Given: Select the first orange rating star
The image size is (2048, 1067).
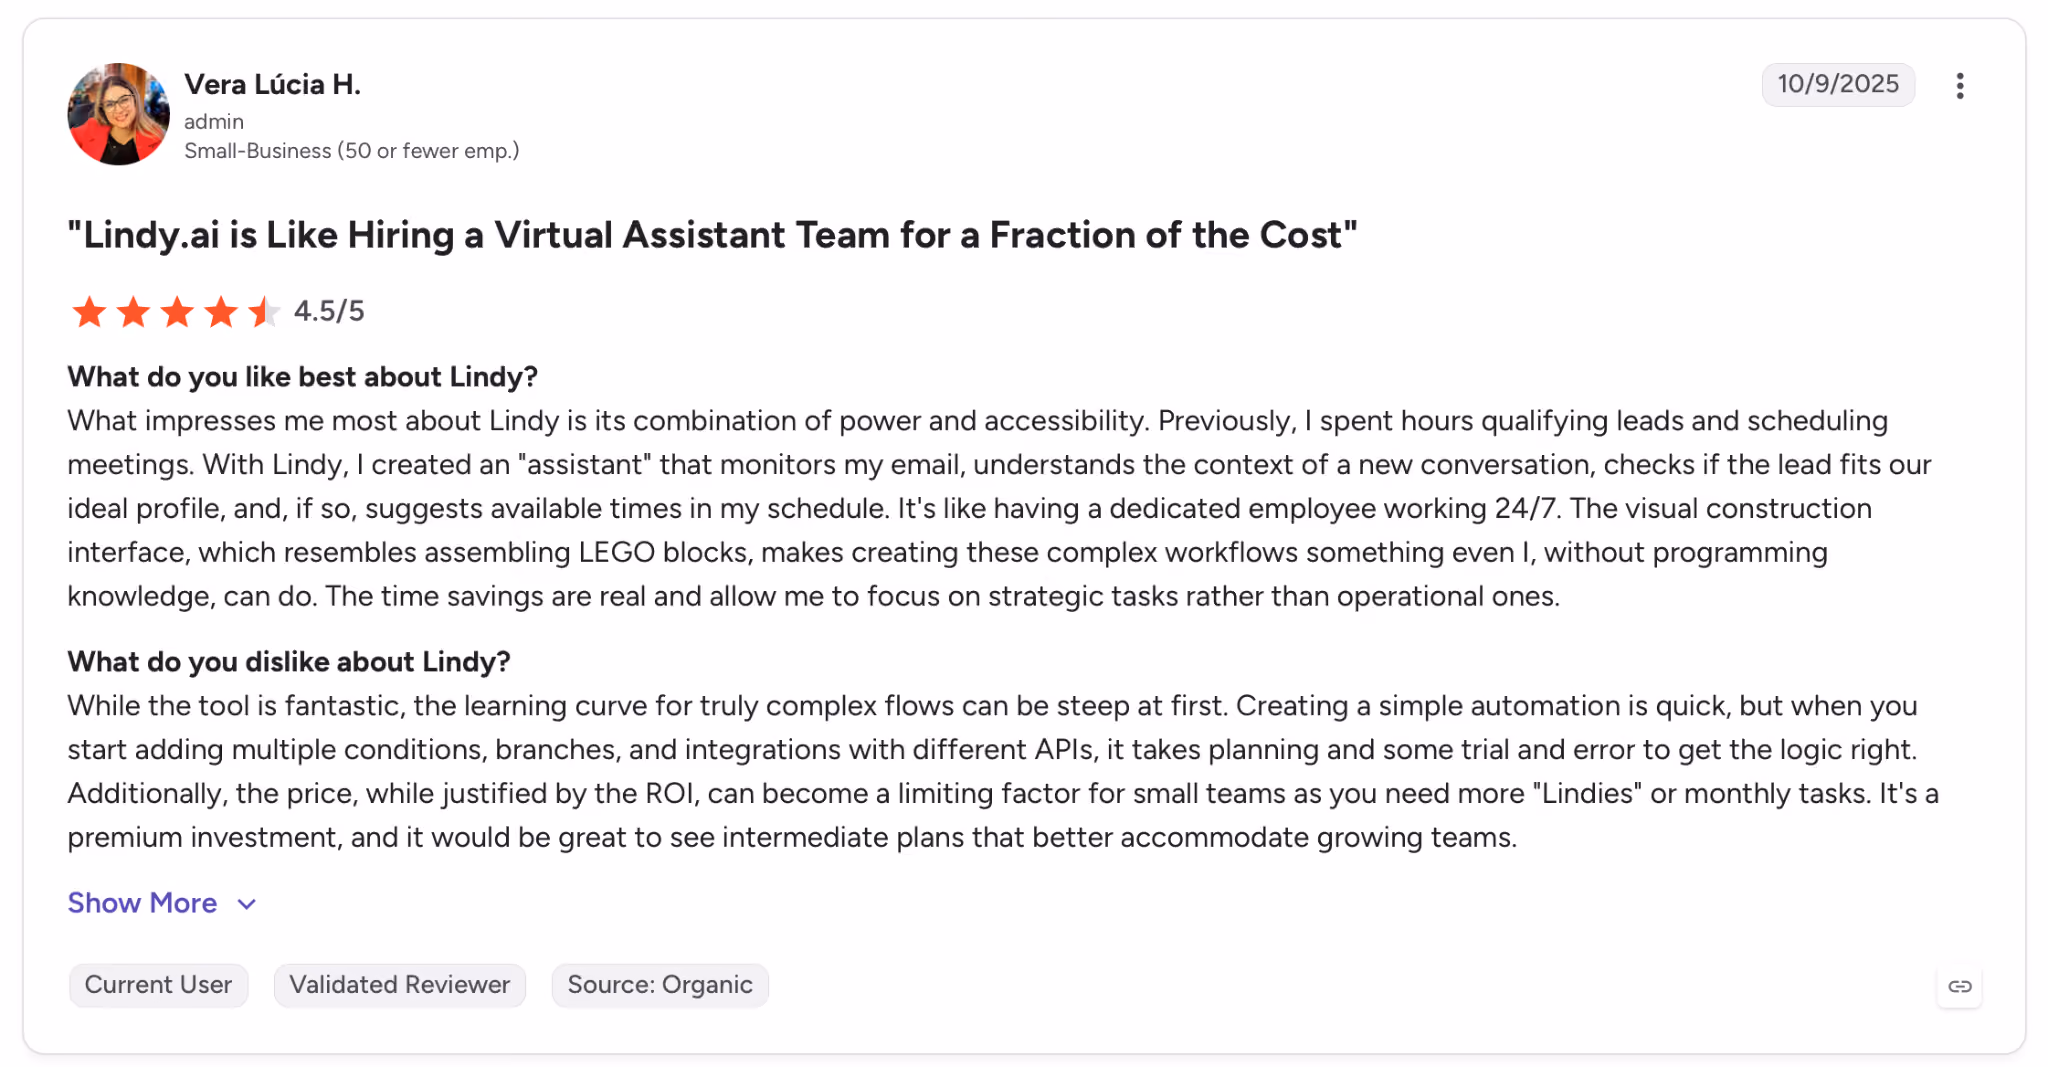Looking at the screenshot, I should (89, 312).
